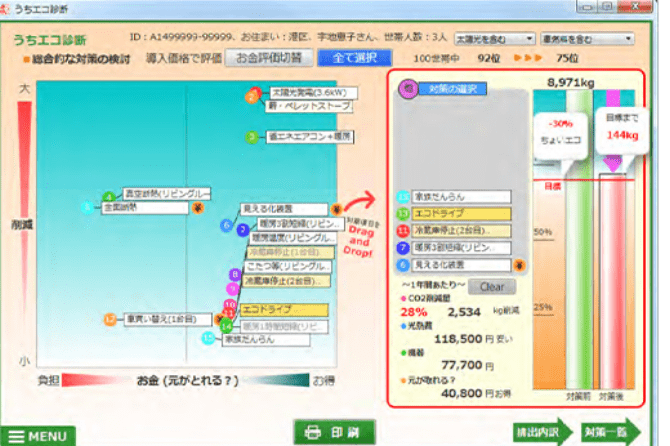670x446 pixels.
Task: Click purple circle 8 marker in chart
Action: [235, 274]
